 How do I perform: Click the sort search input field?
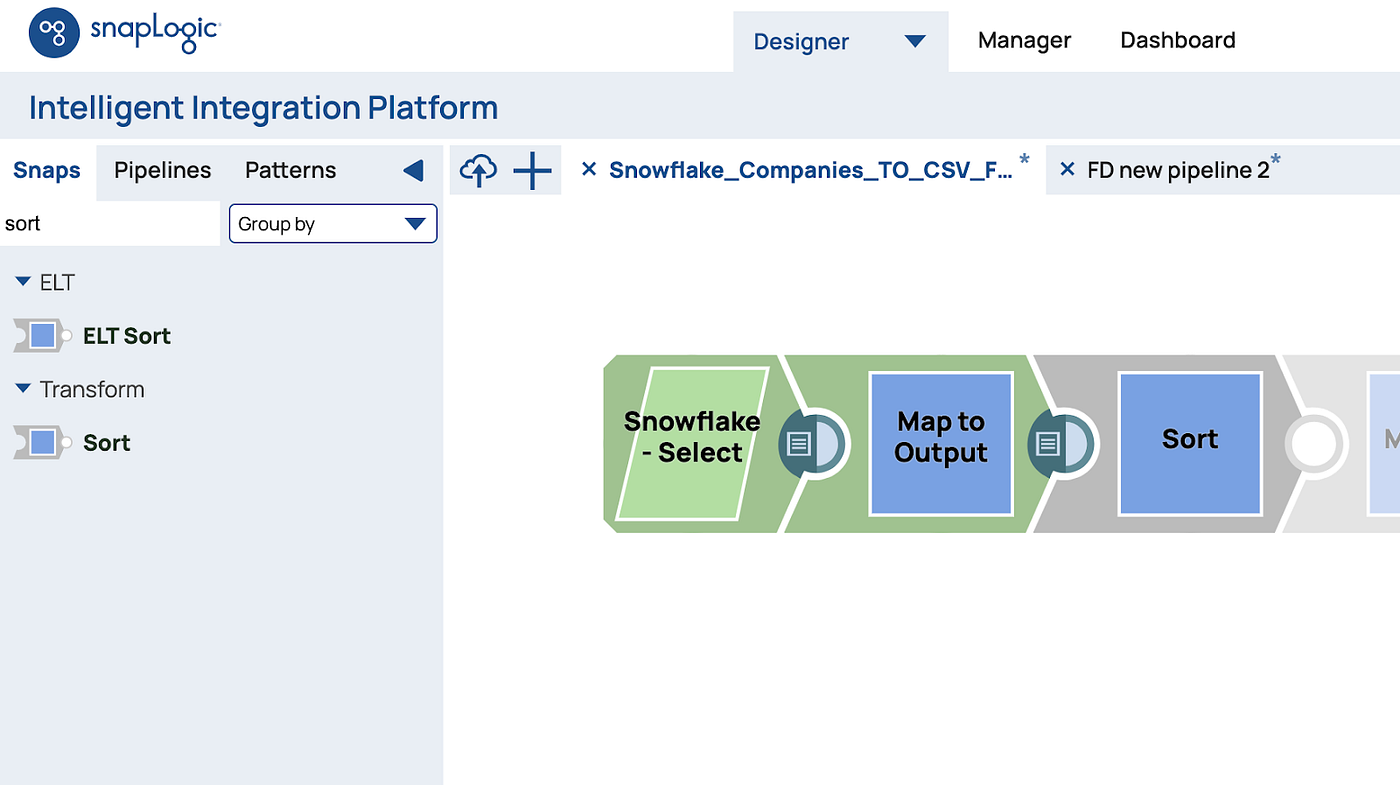(x=110, y=223)
